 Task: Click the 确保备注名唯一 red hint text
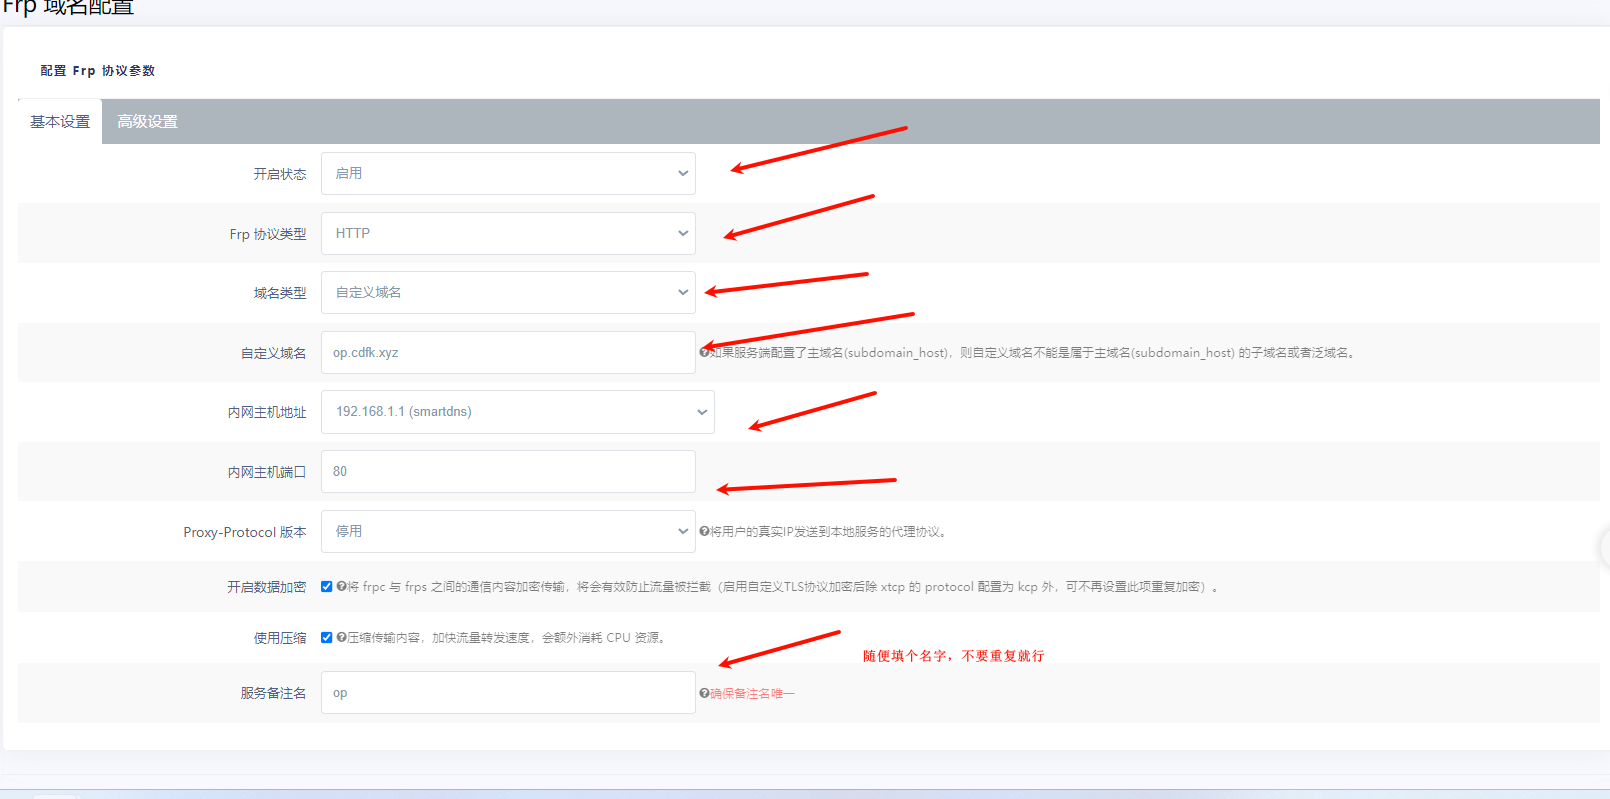pyautogui.click(x=752, y=694)
